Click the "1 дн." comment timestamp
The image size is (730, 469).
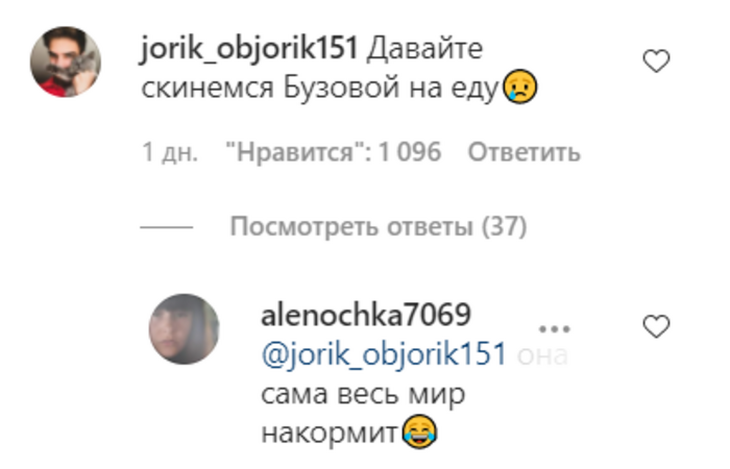170,152
